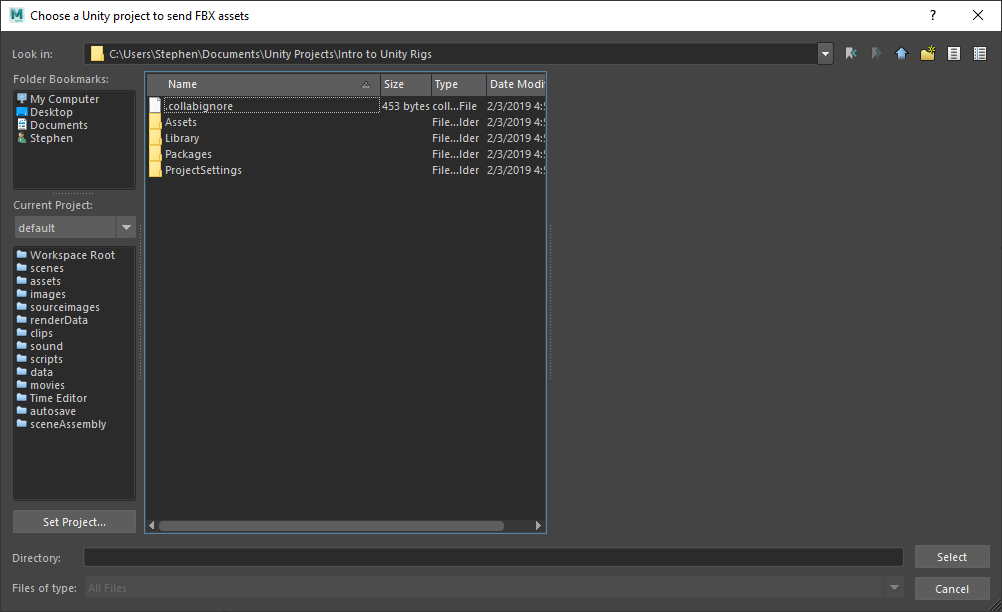Sort files by Name column header
The height and width of the screenshot is (612, 1002).
click(x=265, y=85)
